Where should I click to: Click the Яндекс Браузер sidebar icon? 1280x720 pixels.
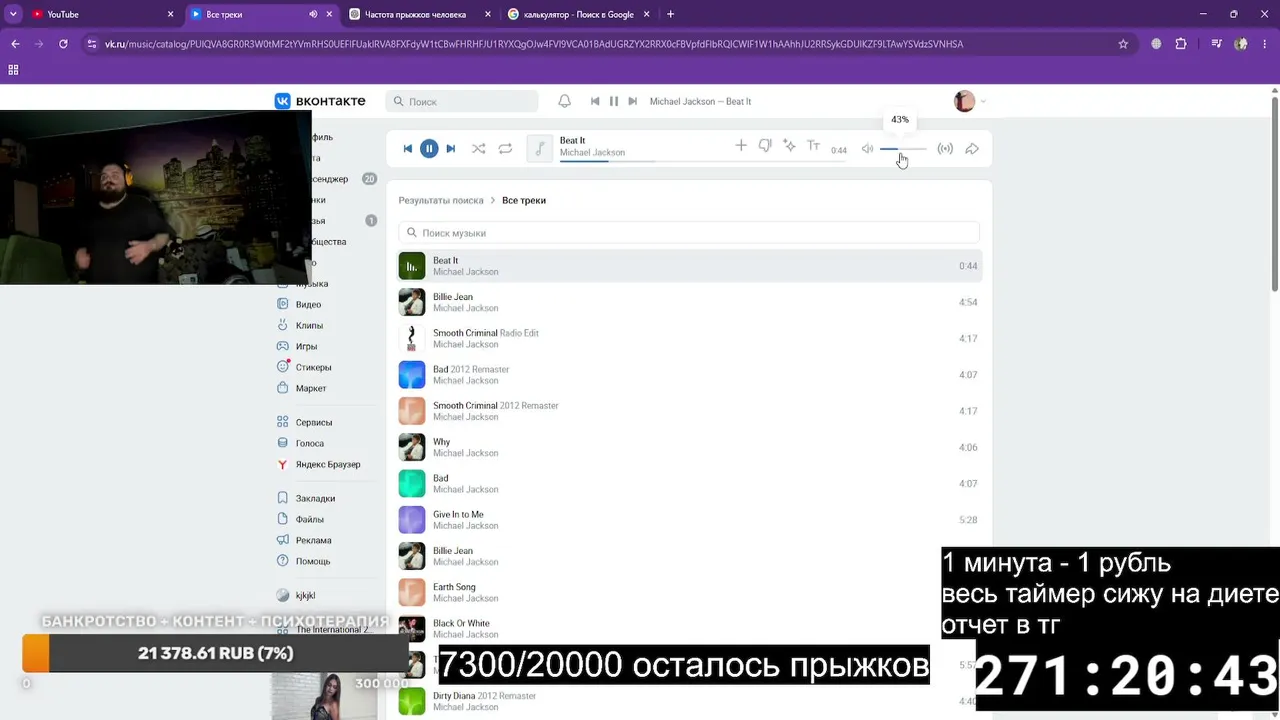[x=283, y=464]
